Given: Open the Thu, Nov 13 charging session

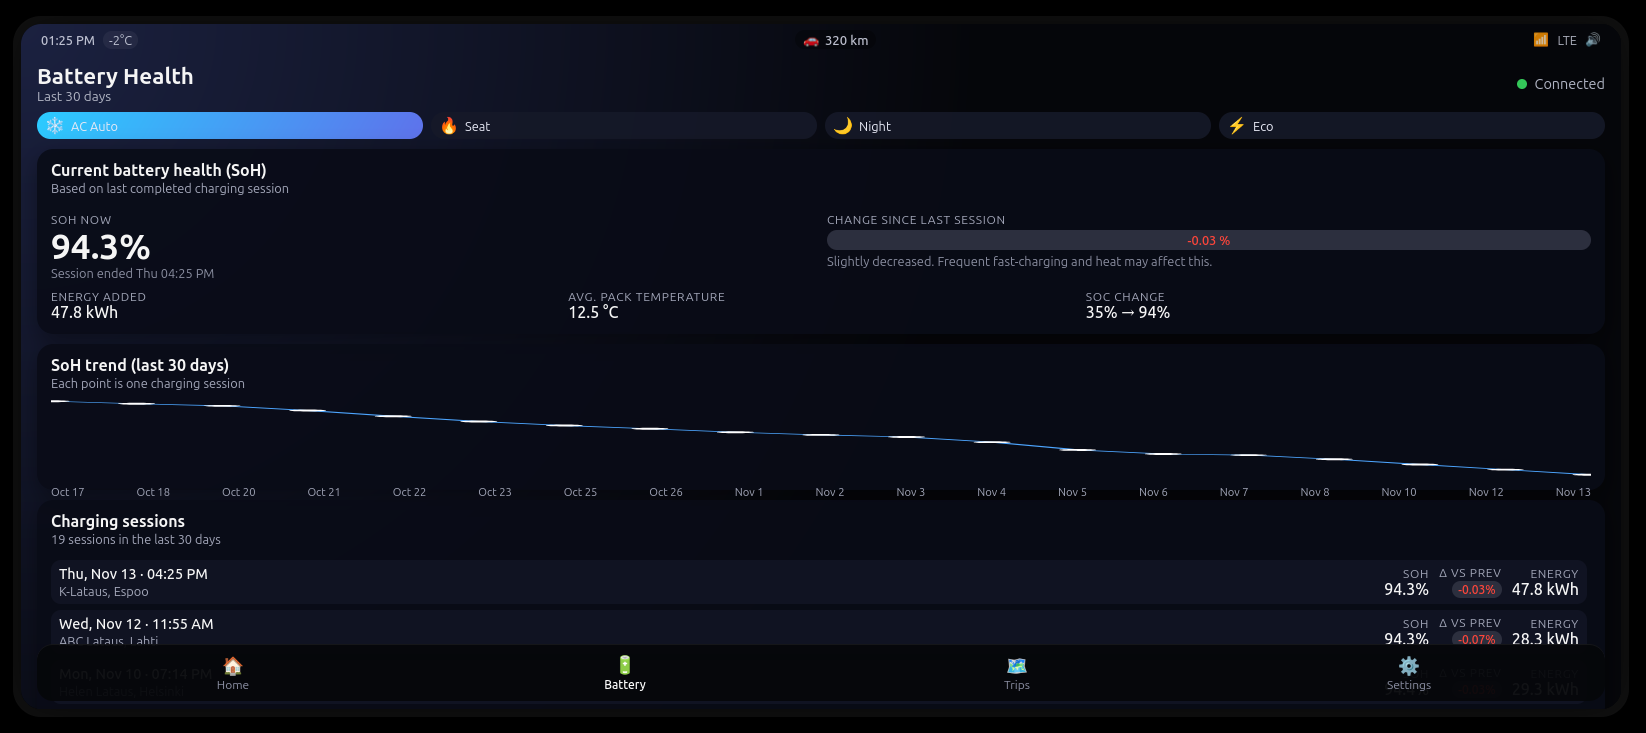Looking at the screenshot, I should [700, 582].
